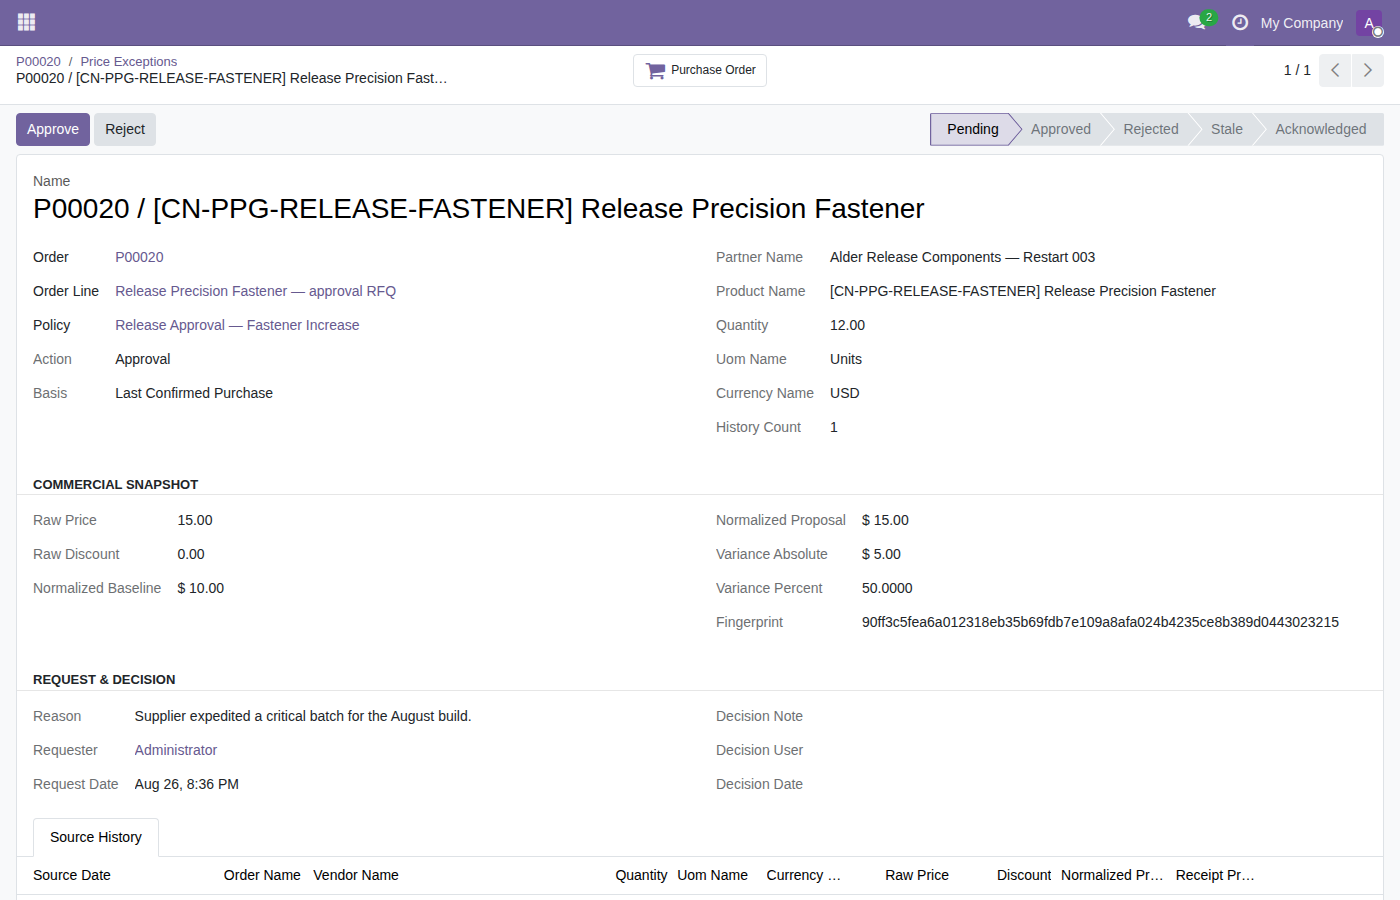
Task: Click the Normalized Proposal value $ 15.00
Action: coord(885,520)
